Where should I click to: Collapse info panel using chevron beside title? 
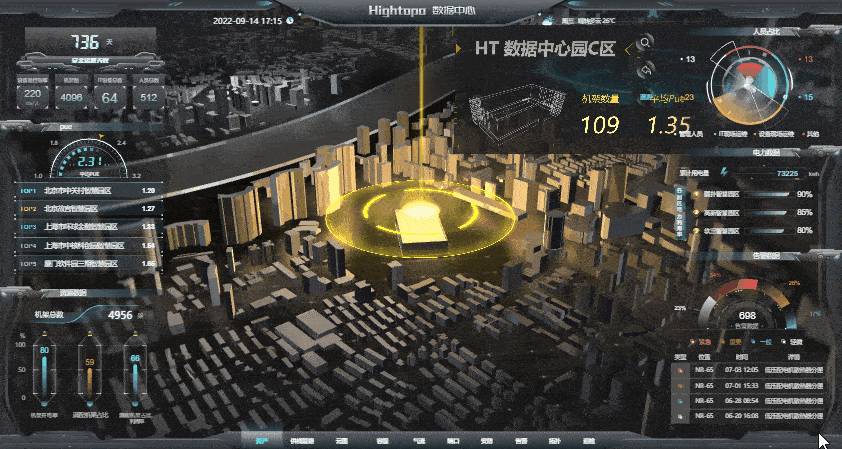tap(625, 48)
